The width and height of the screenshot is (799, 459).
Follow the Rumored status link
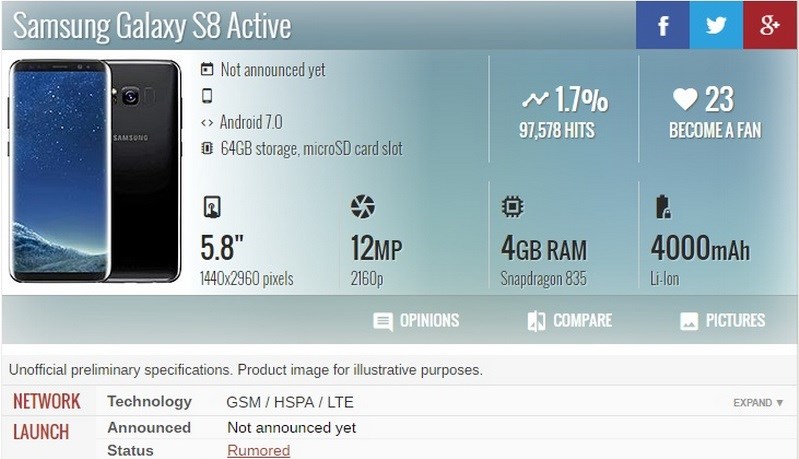[x=258, y=450]
